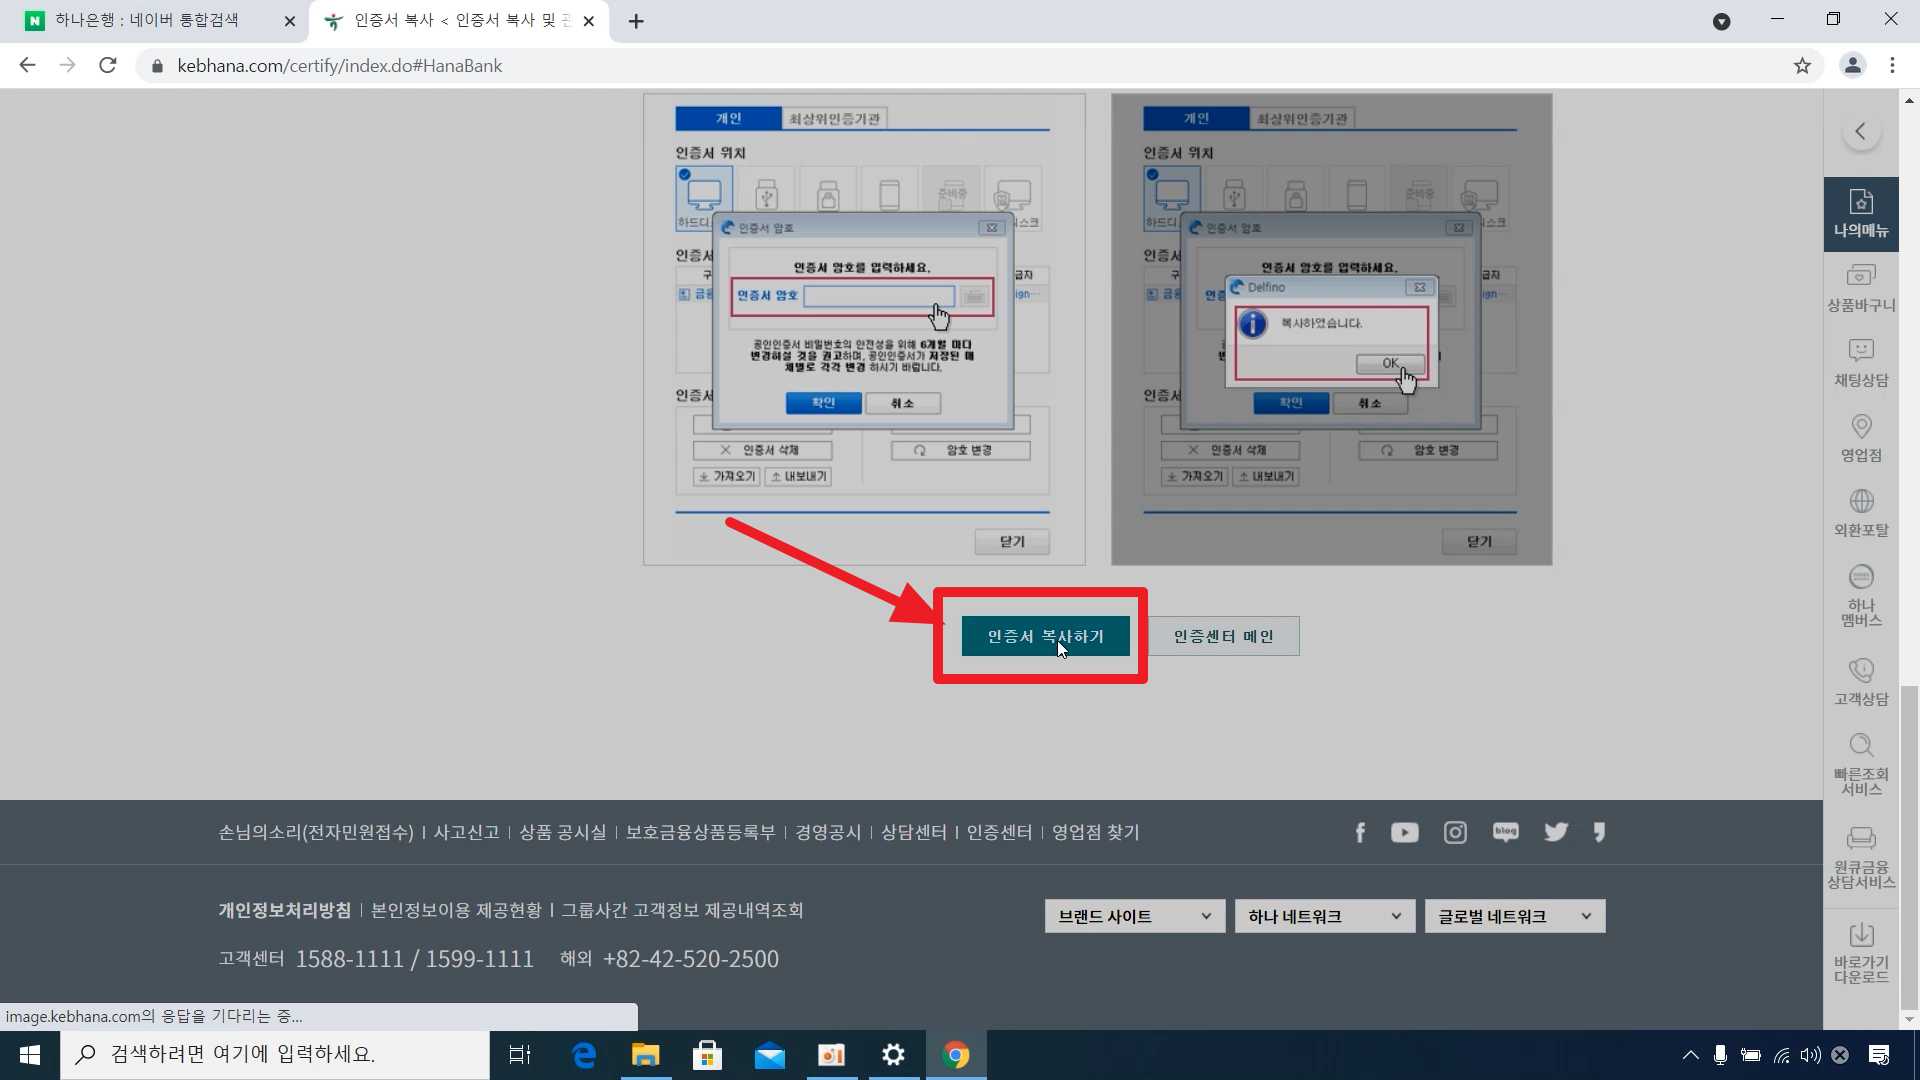This screenshot has height=1080, width=1920.
Task: Open the Instagram footer icon
Action: pyautogui.click(x=1455, y=832)
